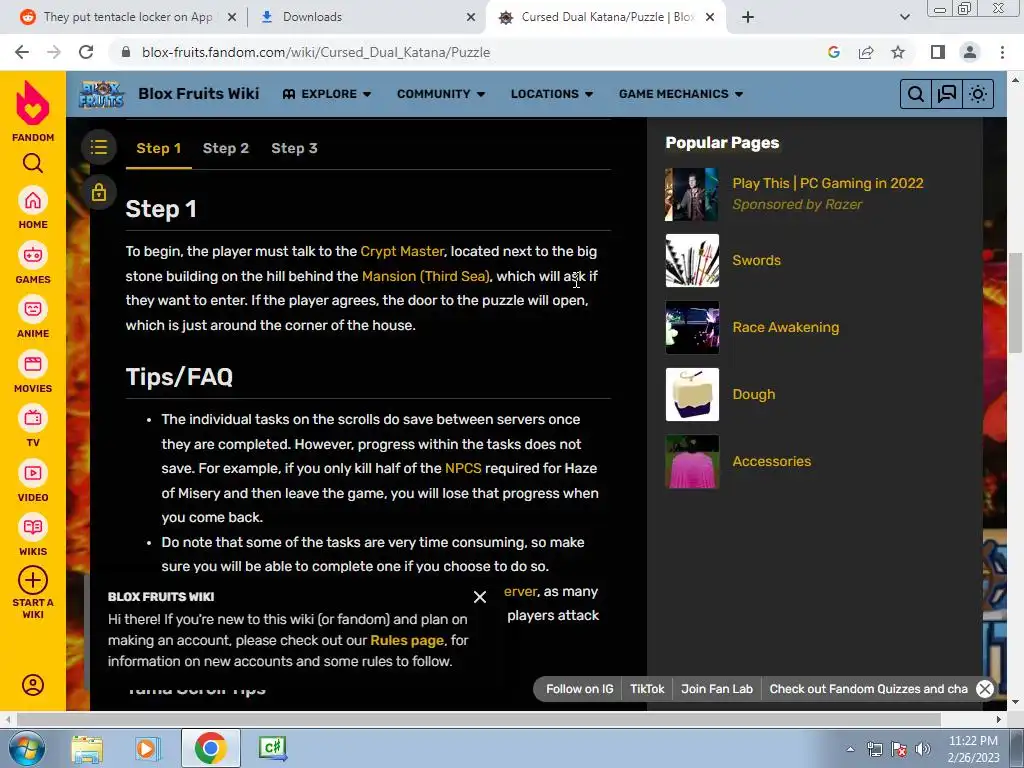Open the Wikis section in sidebar
Image resolution: width=1024 pixels, height=768 pixels.
pos(33,535)
